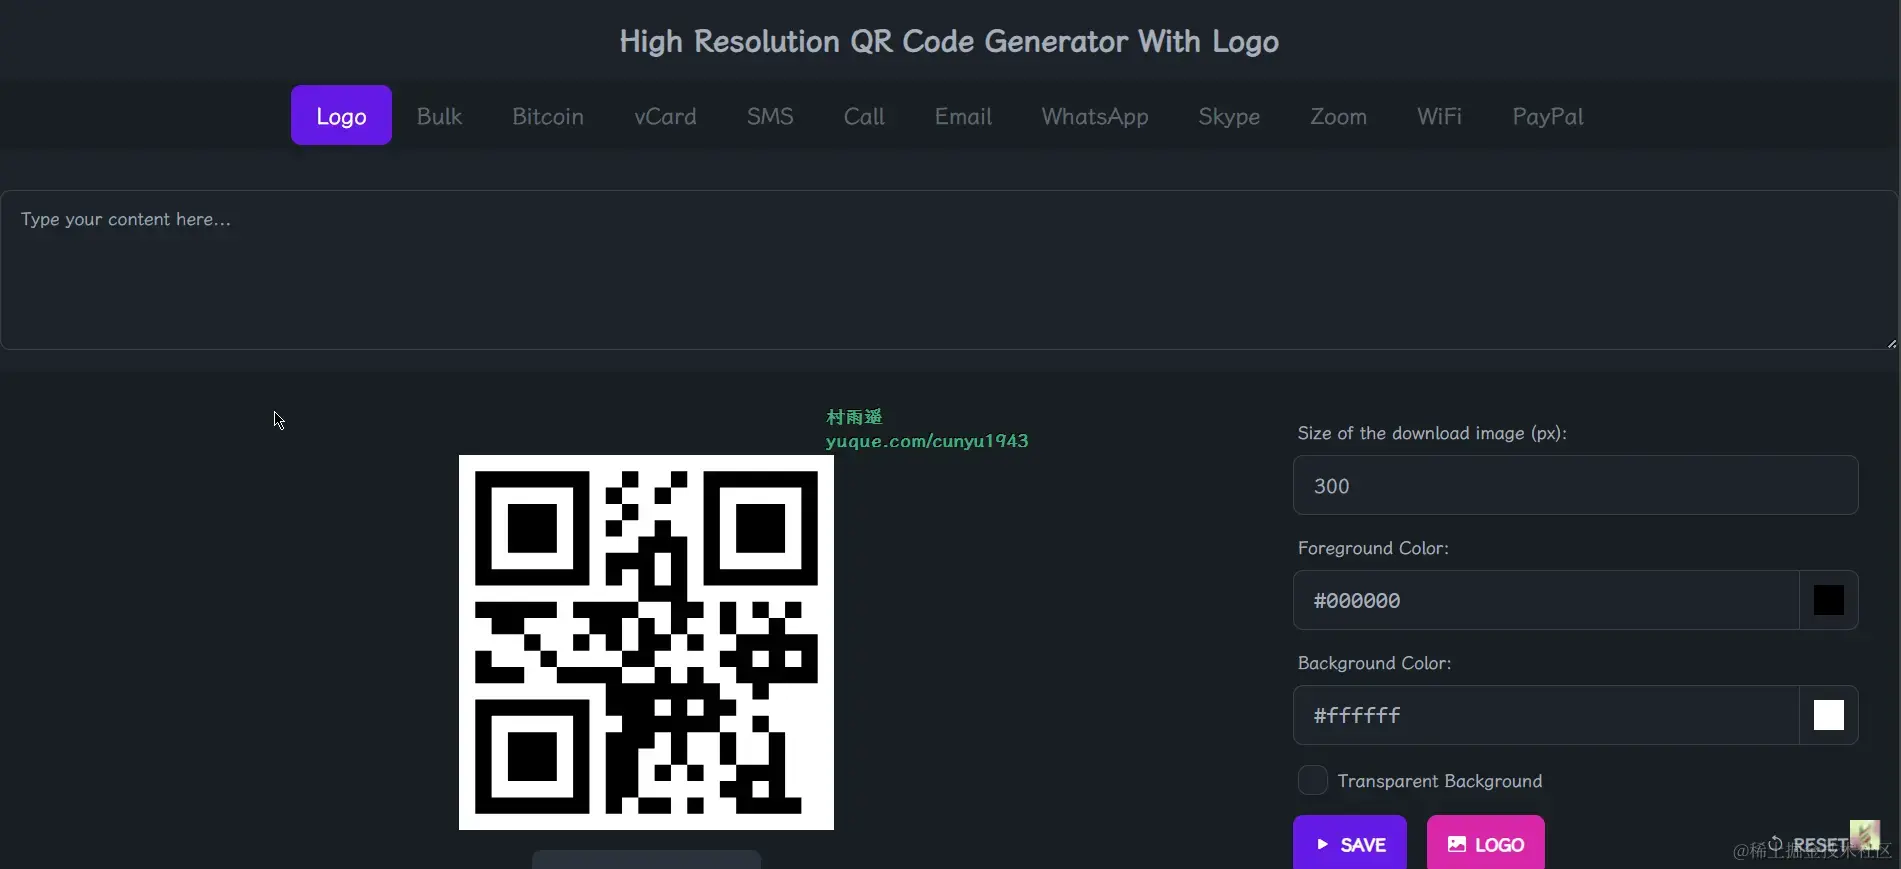Click the Background Color hex field
Viewport: 1901px width, 869px height.
pyautogui.click(x=1546, y=715)
